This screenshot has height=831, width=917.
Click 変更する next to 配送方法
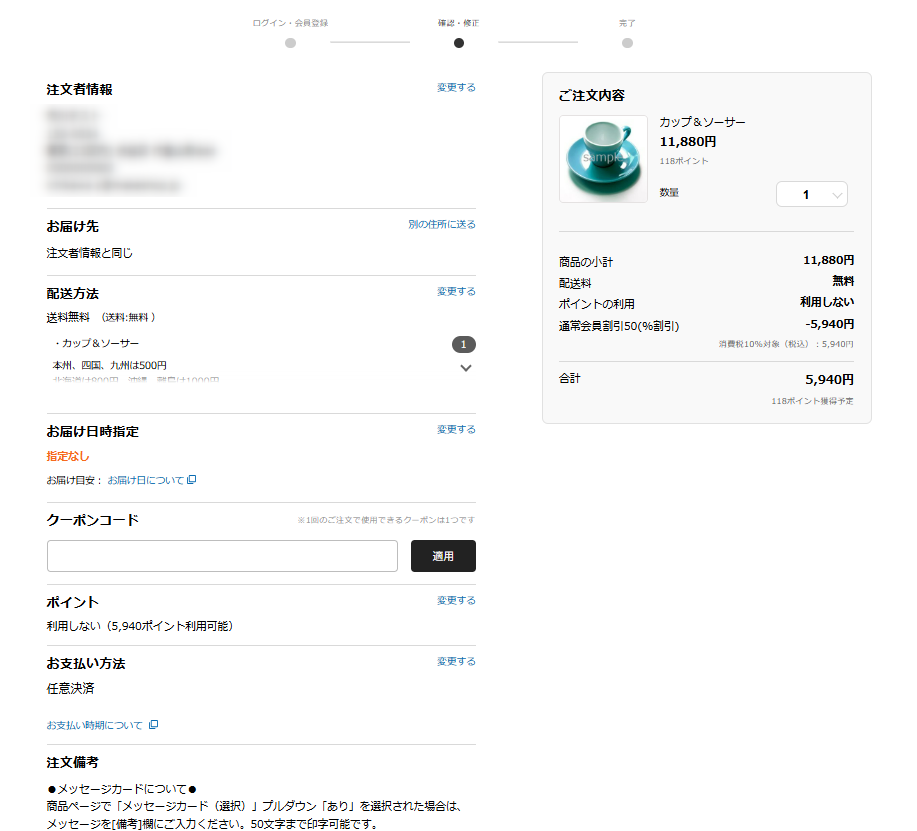(x=456, y=292)
